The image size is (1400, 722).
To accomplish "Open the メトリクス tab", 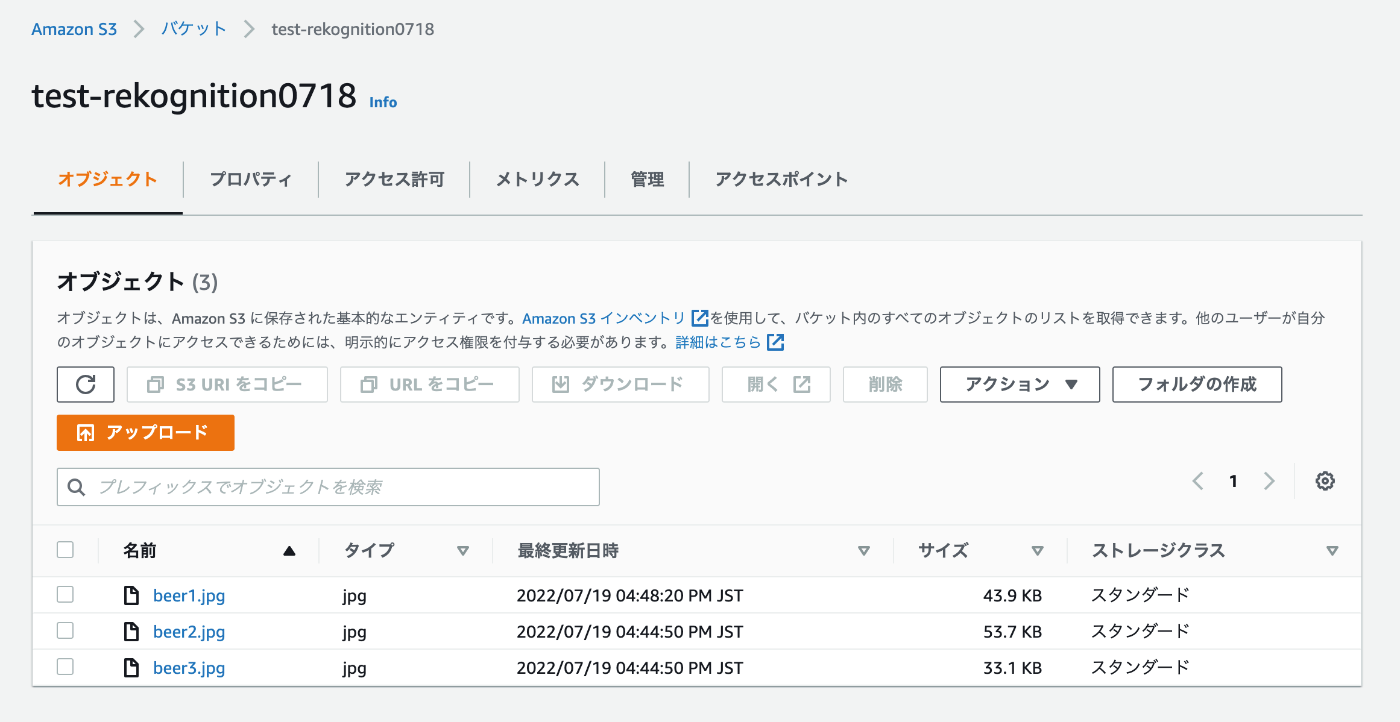I will (537, 180).
